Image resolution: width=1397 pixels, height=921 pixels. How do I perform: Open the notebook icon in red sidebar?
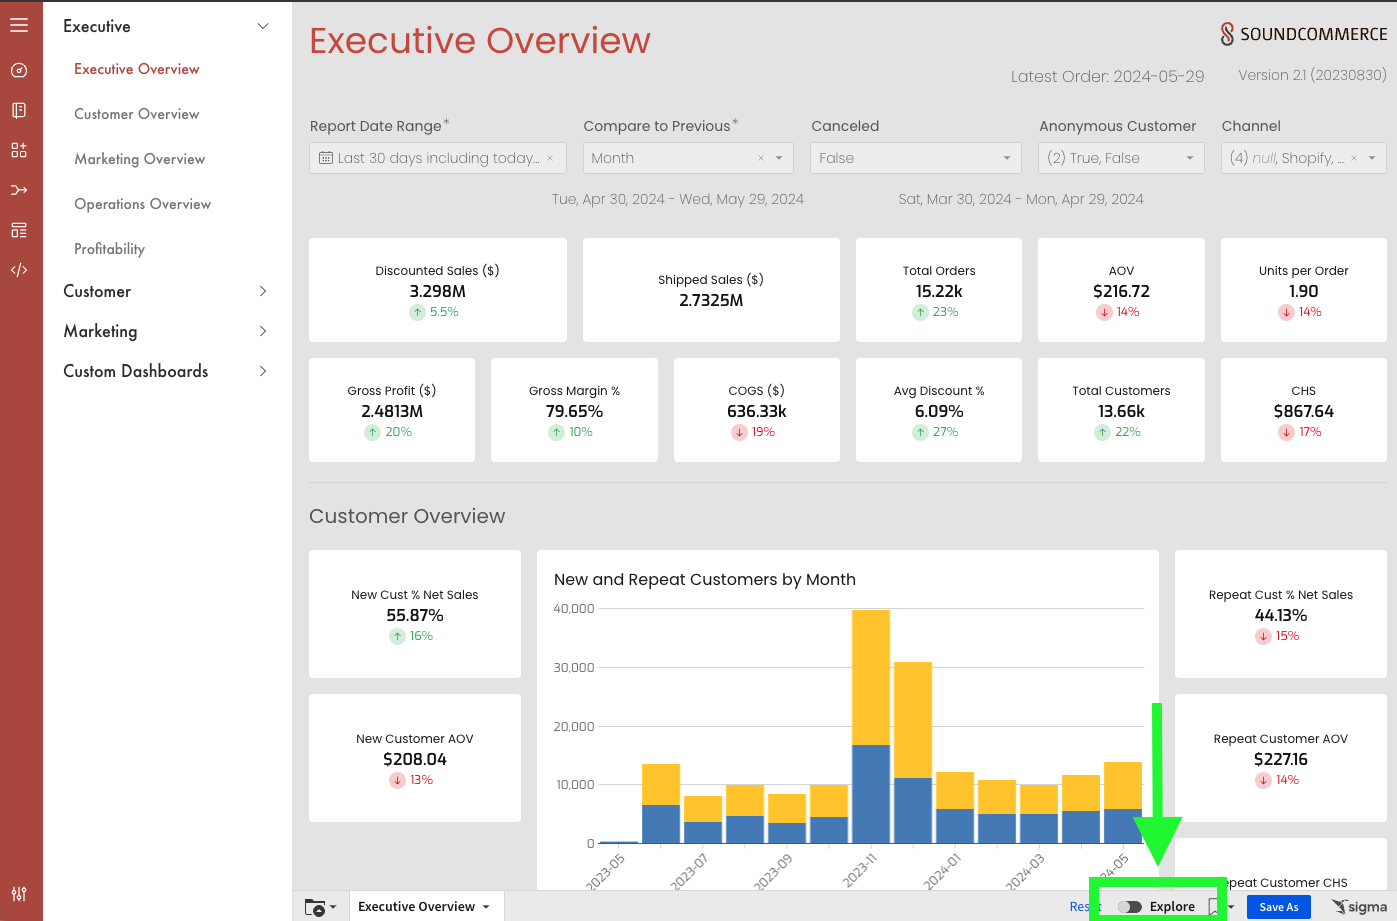[19, 110]
